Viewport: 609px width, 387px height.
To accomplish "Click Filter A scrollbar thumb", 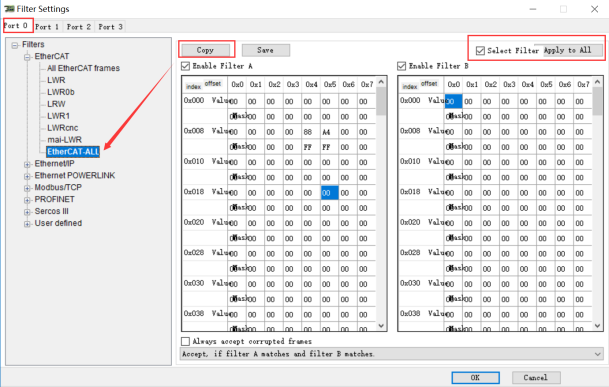I will pyautogui.click(x=381, y=101).
